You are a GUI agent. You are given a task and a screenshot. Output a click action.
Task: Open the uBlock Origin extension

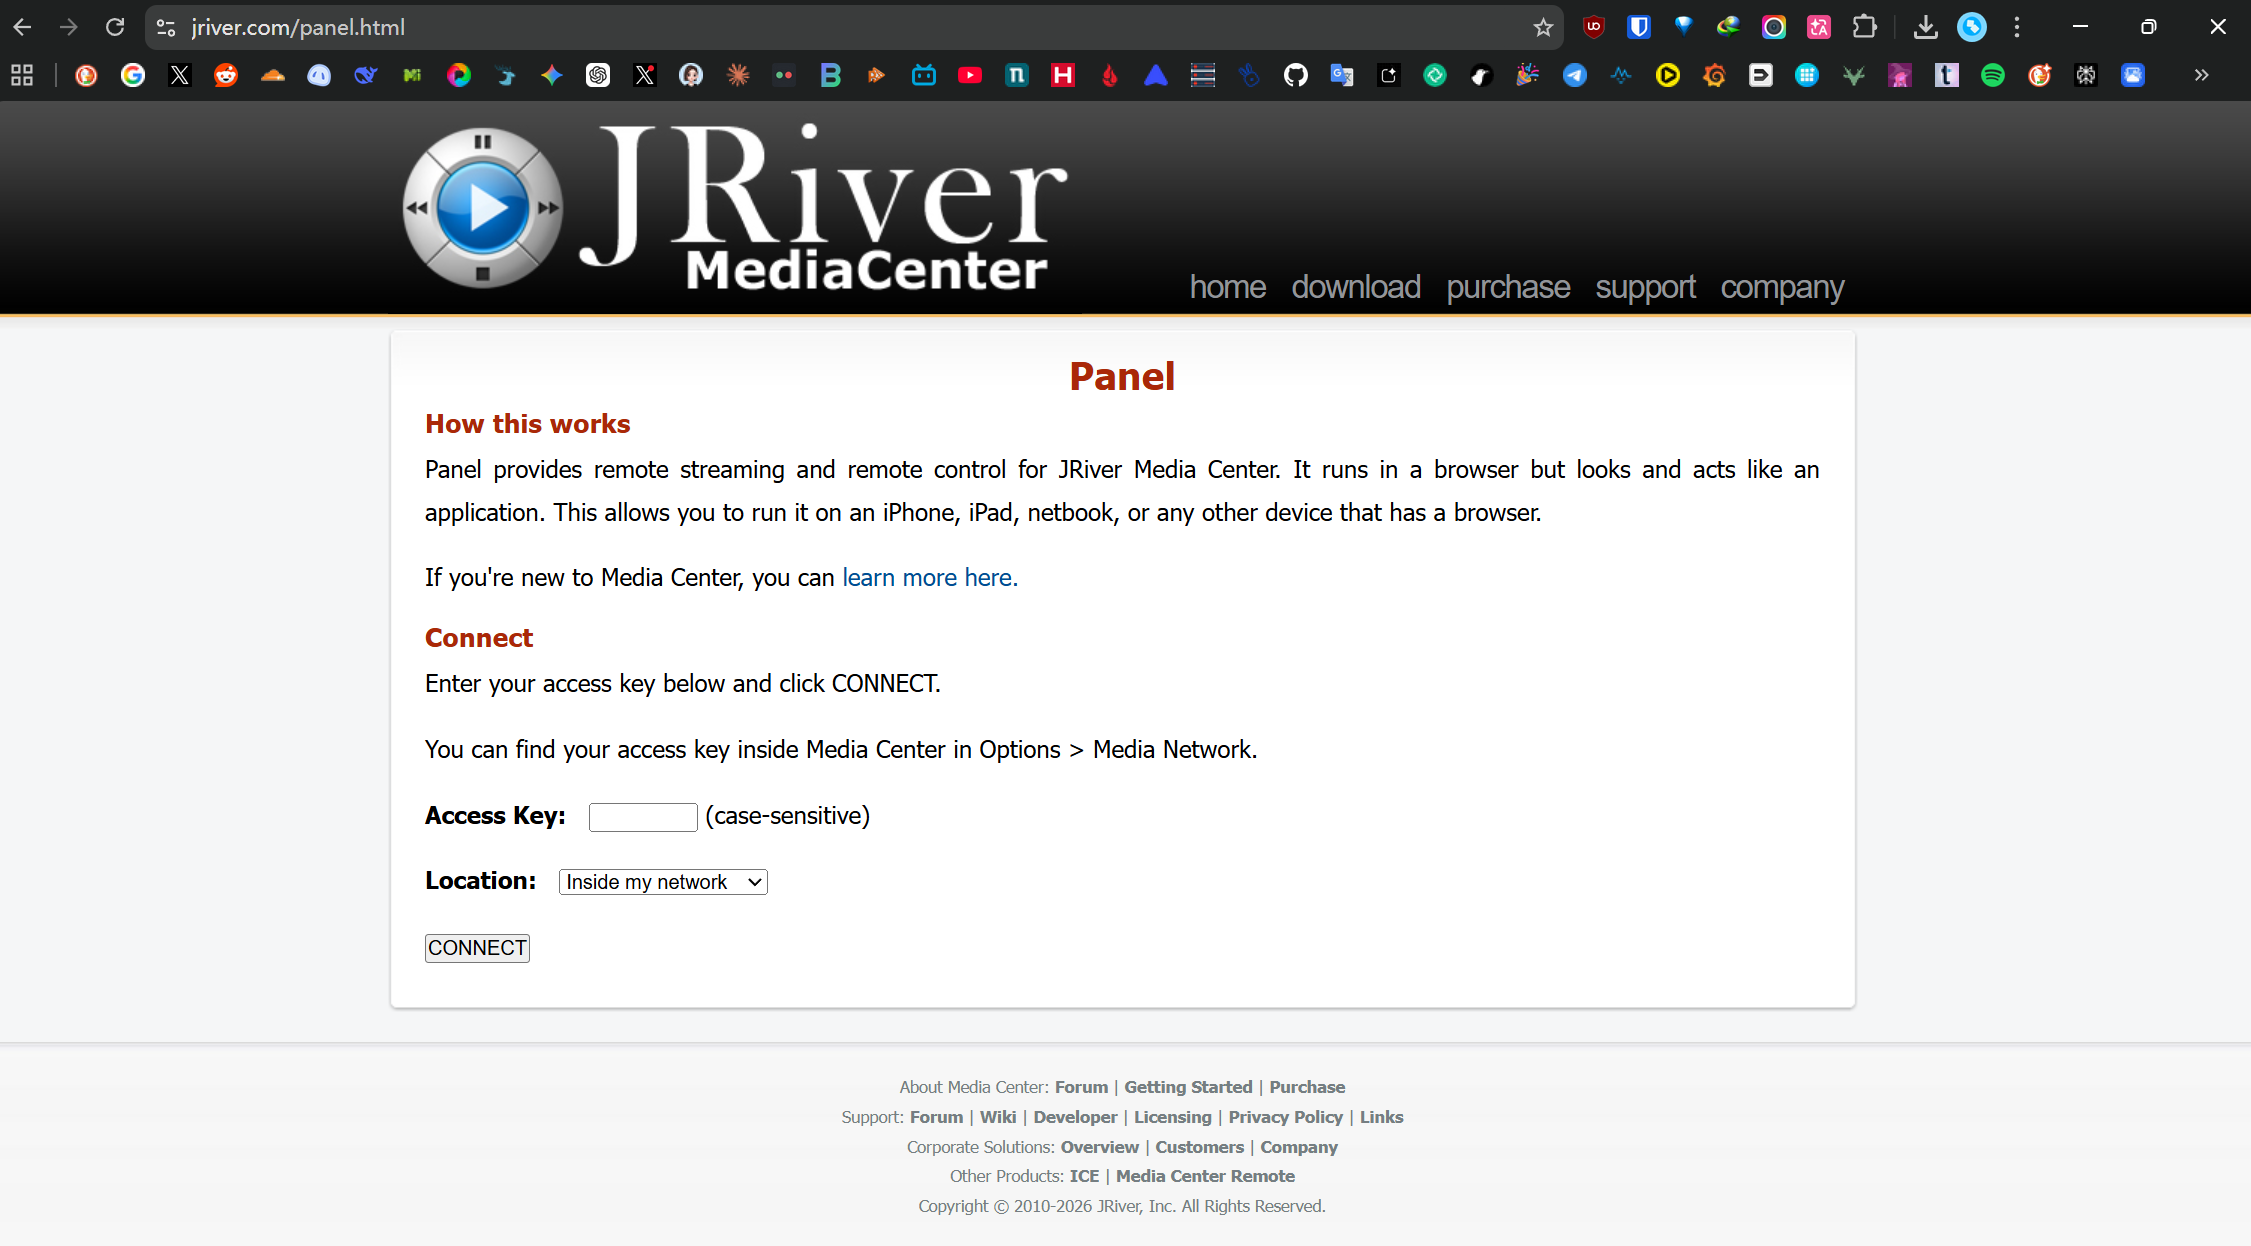[x=1594, y=27]
